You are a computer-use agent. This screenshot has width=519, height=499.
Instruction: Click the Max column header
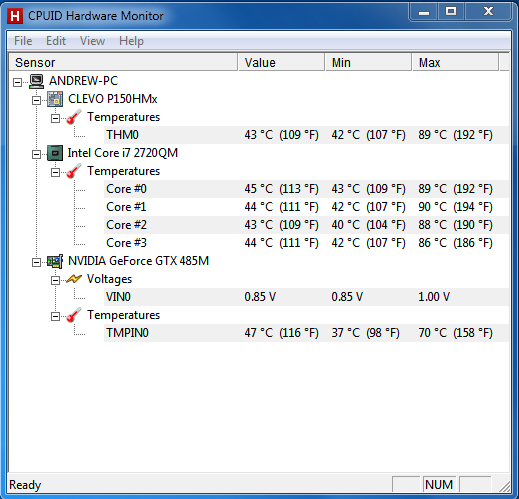[455, 62]
